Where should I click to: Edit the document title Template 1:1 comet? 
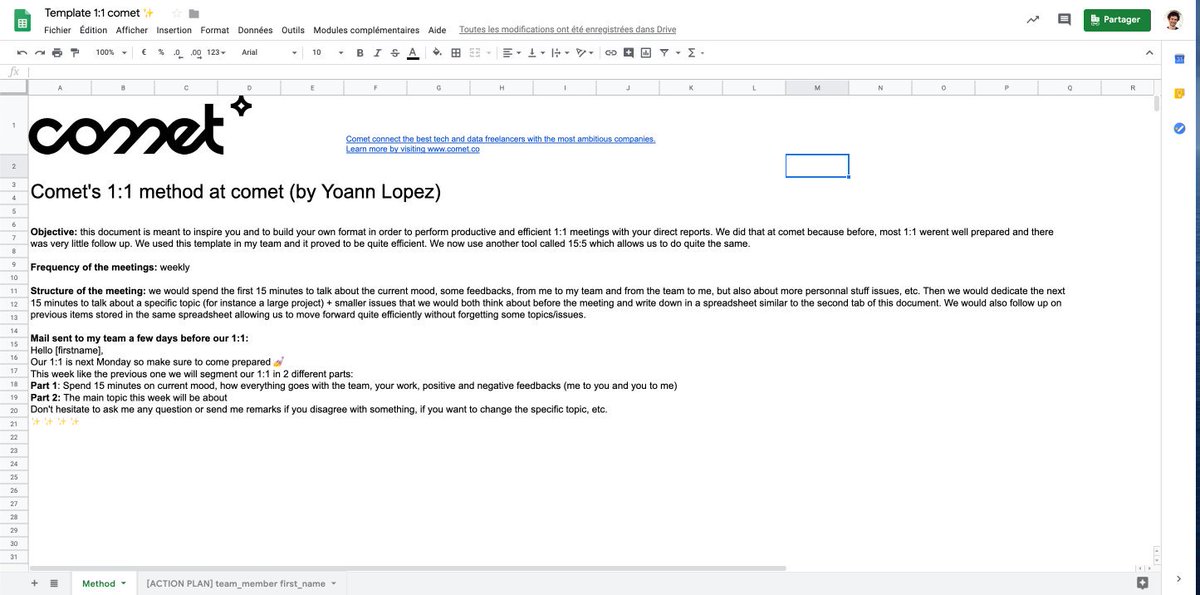click(x=100, y=13)
